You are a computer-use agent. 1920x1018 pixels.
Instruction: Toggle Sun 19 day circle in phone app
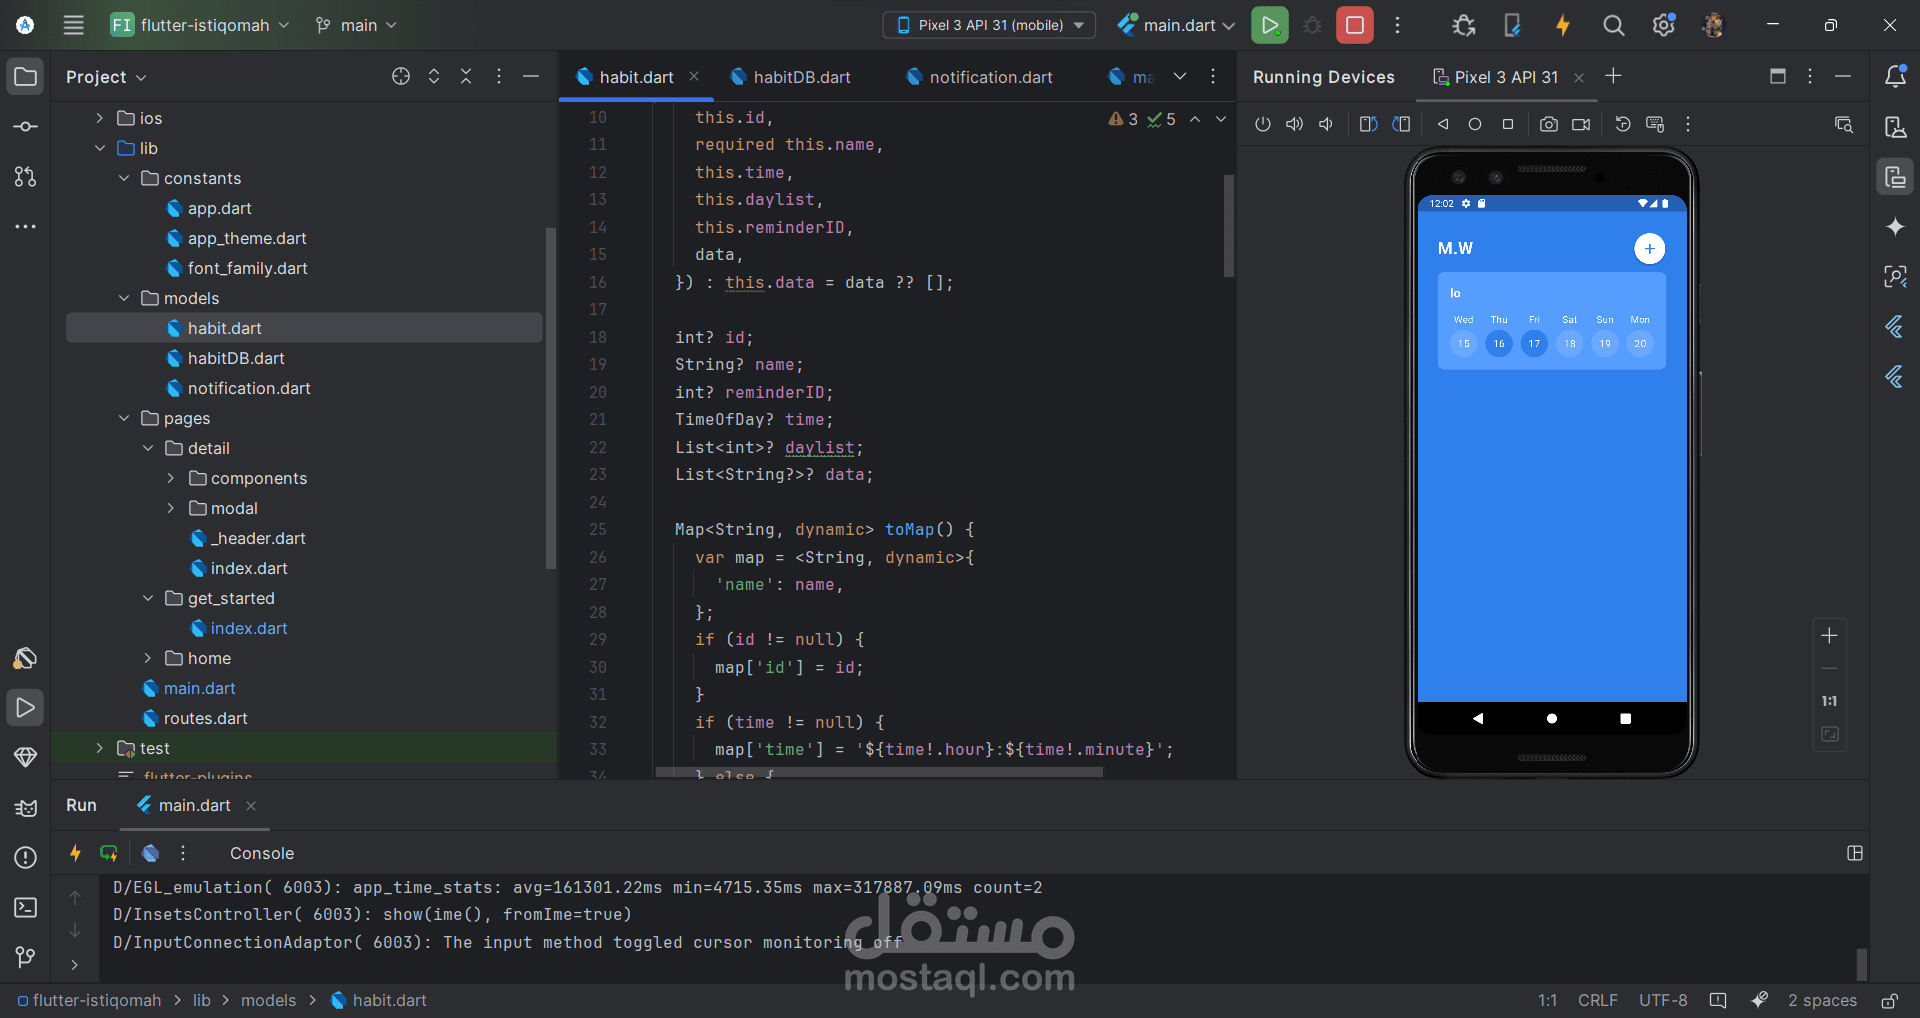[x=1605, y=343]
